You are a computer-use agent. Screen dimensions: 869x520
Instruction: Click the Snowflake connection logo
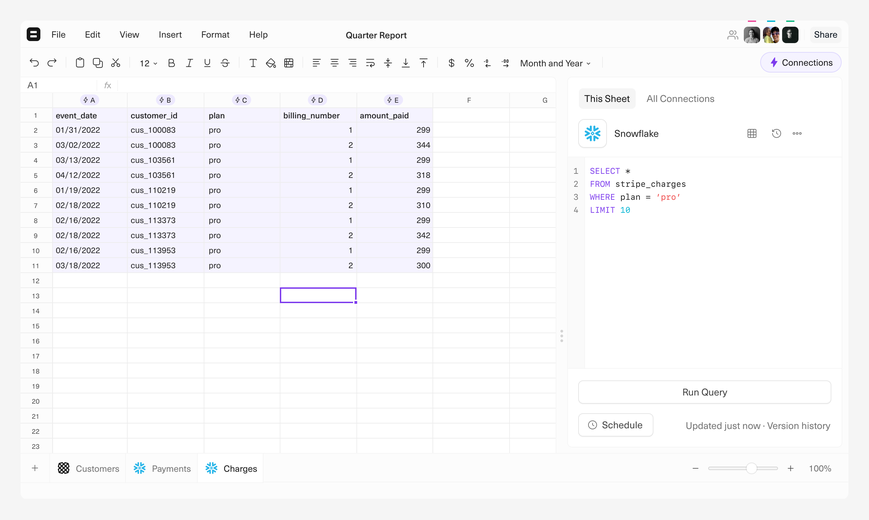pos(592,134)
